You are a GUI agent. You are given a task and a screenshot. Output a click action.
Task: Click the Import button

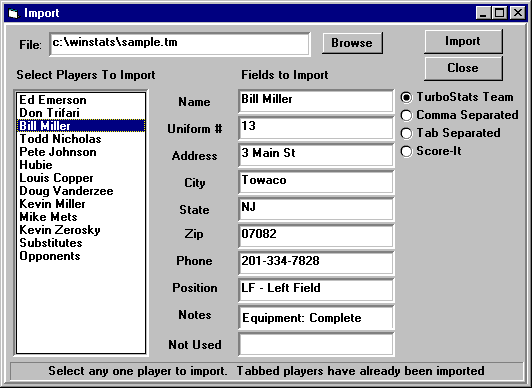tap(463, 41)
